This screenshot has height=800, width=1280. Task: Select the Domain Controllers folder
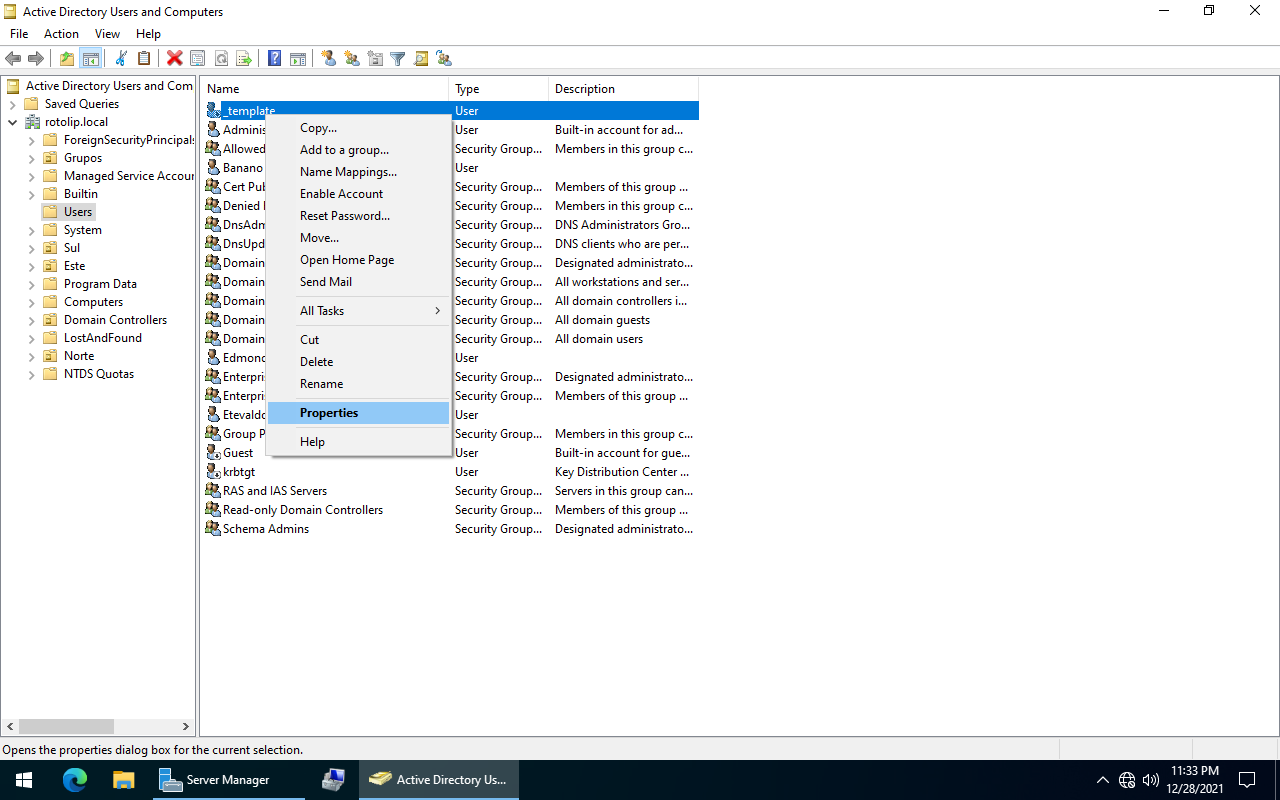tap(115, 320)
